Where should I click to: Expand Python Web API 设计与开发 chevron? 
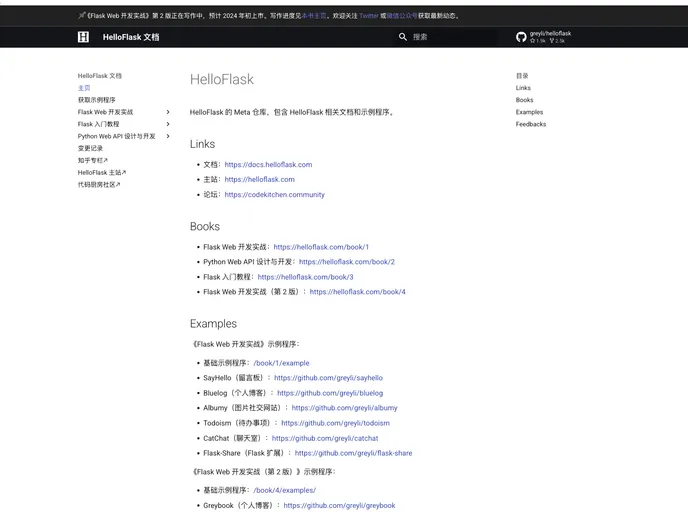(x=168, y=136)
